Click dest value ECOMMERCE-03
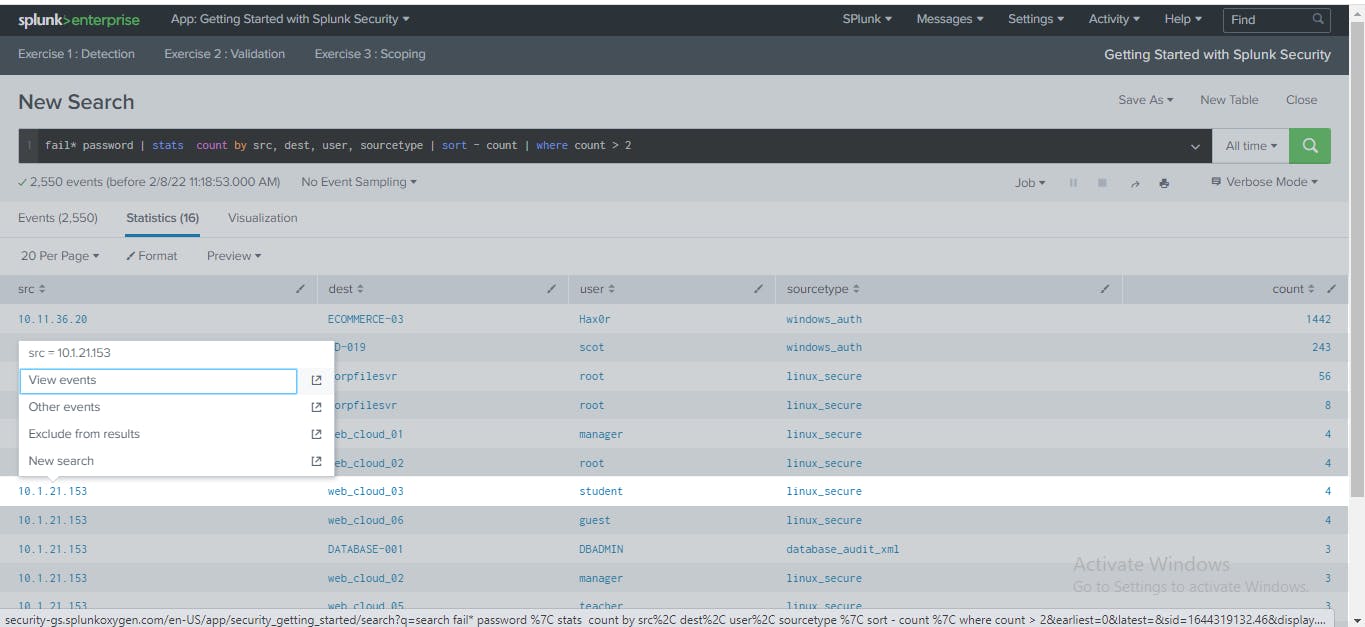This screenshot has width=1365, height=627. 366,320
